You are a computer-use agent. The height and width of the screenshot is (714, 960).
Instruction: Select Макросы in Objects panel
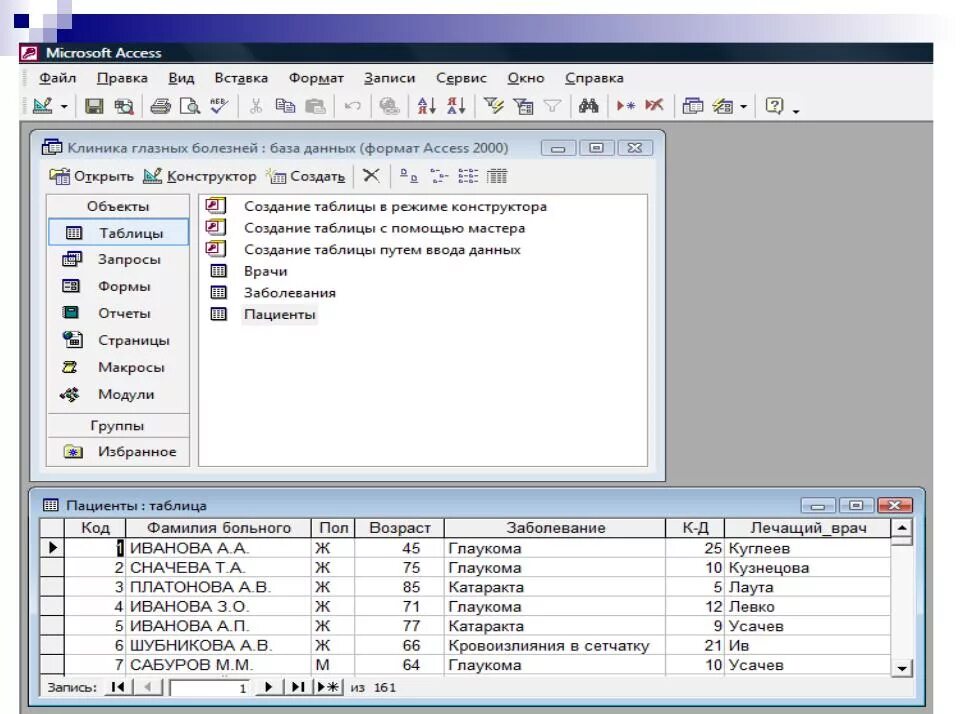pos(118,367)
